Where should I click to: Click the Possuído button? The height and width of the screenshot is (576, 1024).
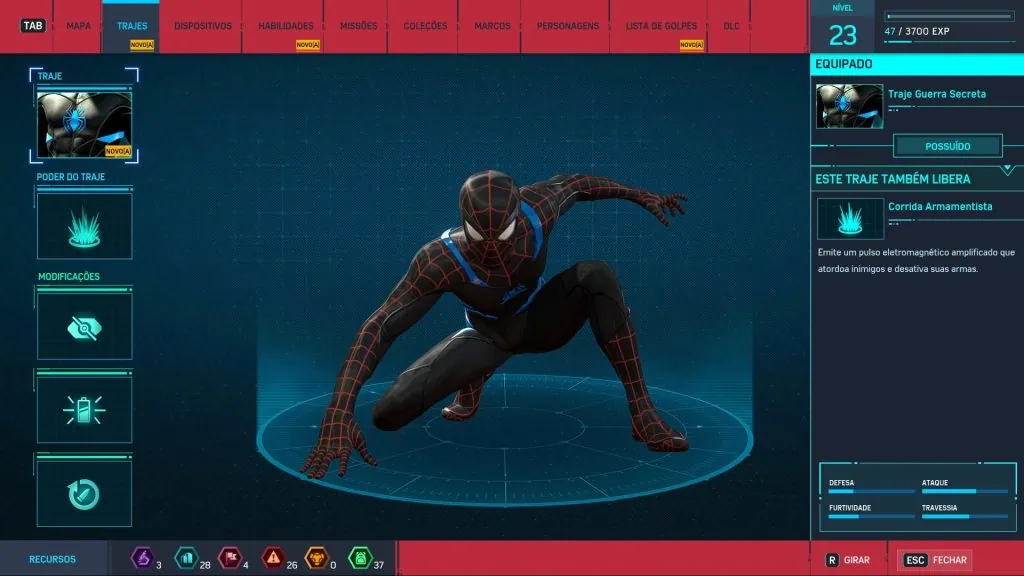pos(948,146)
